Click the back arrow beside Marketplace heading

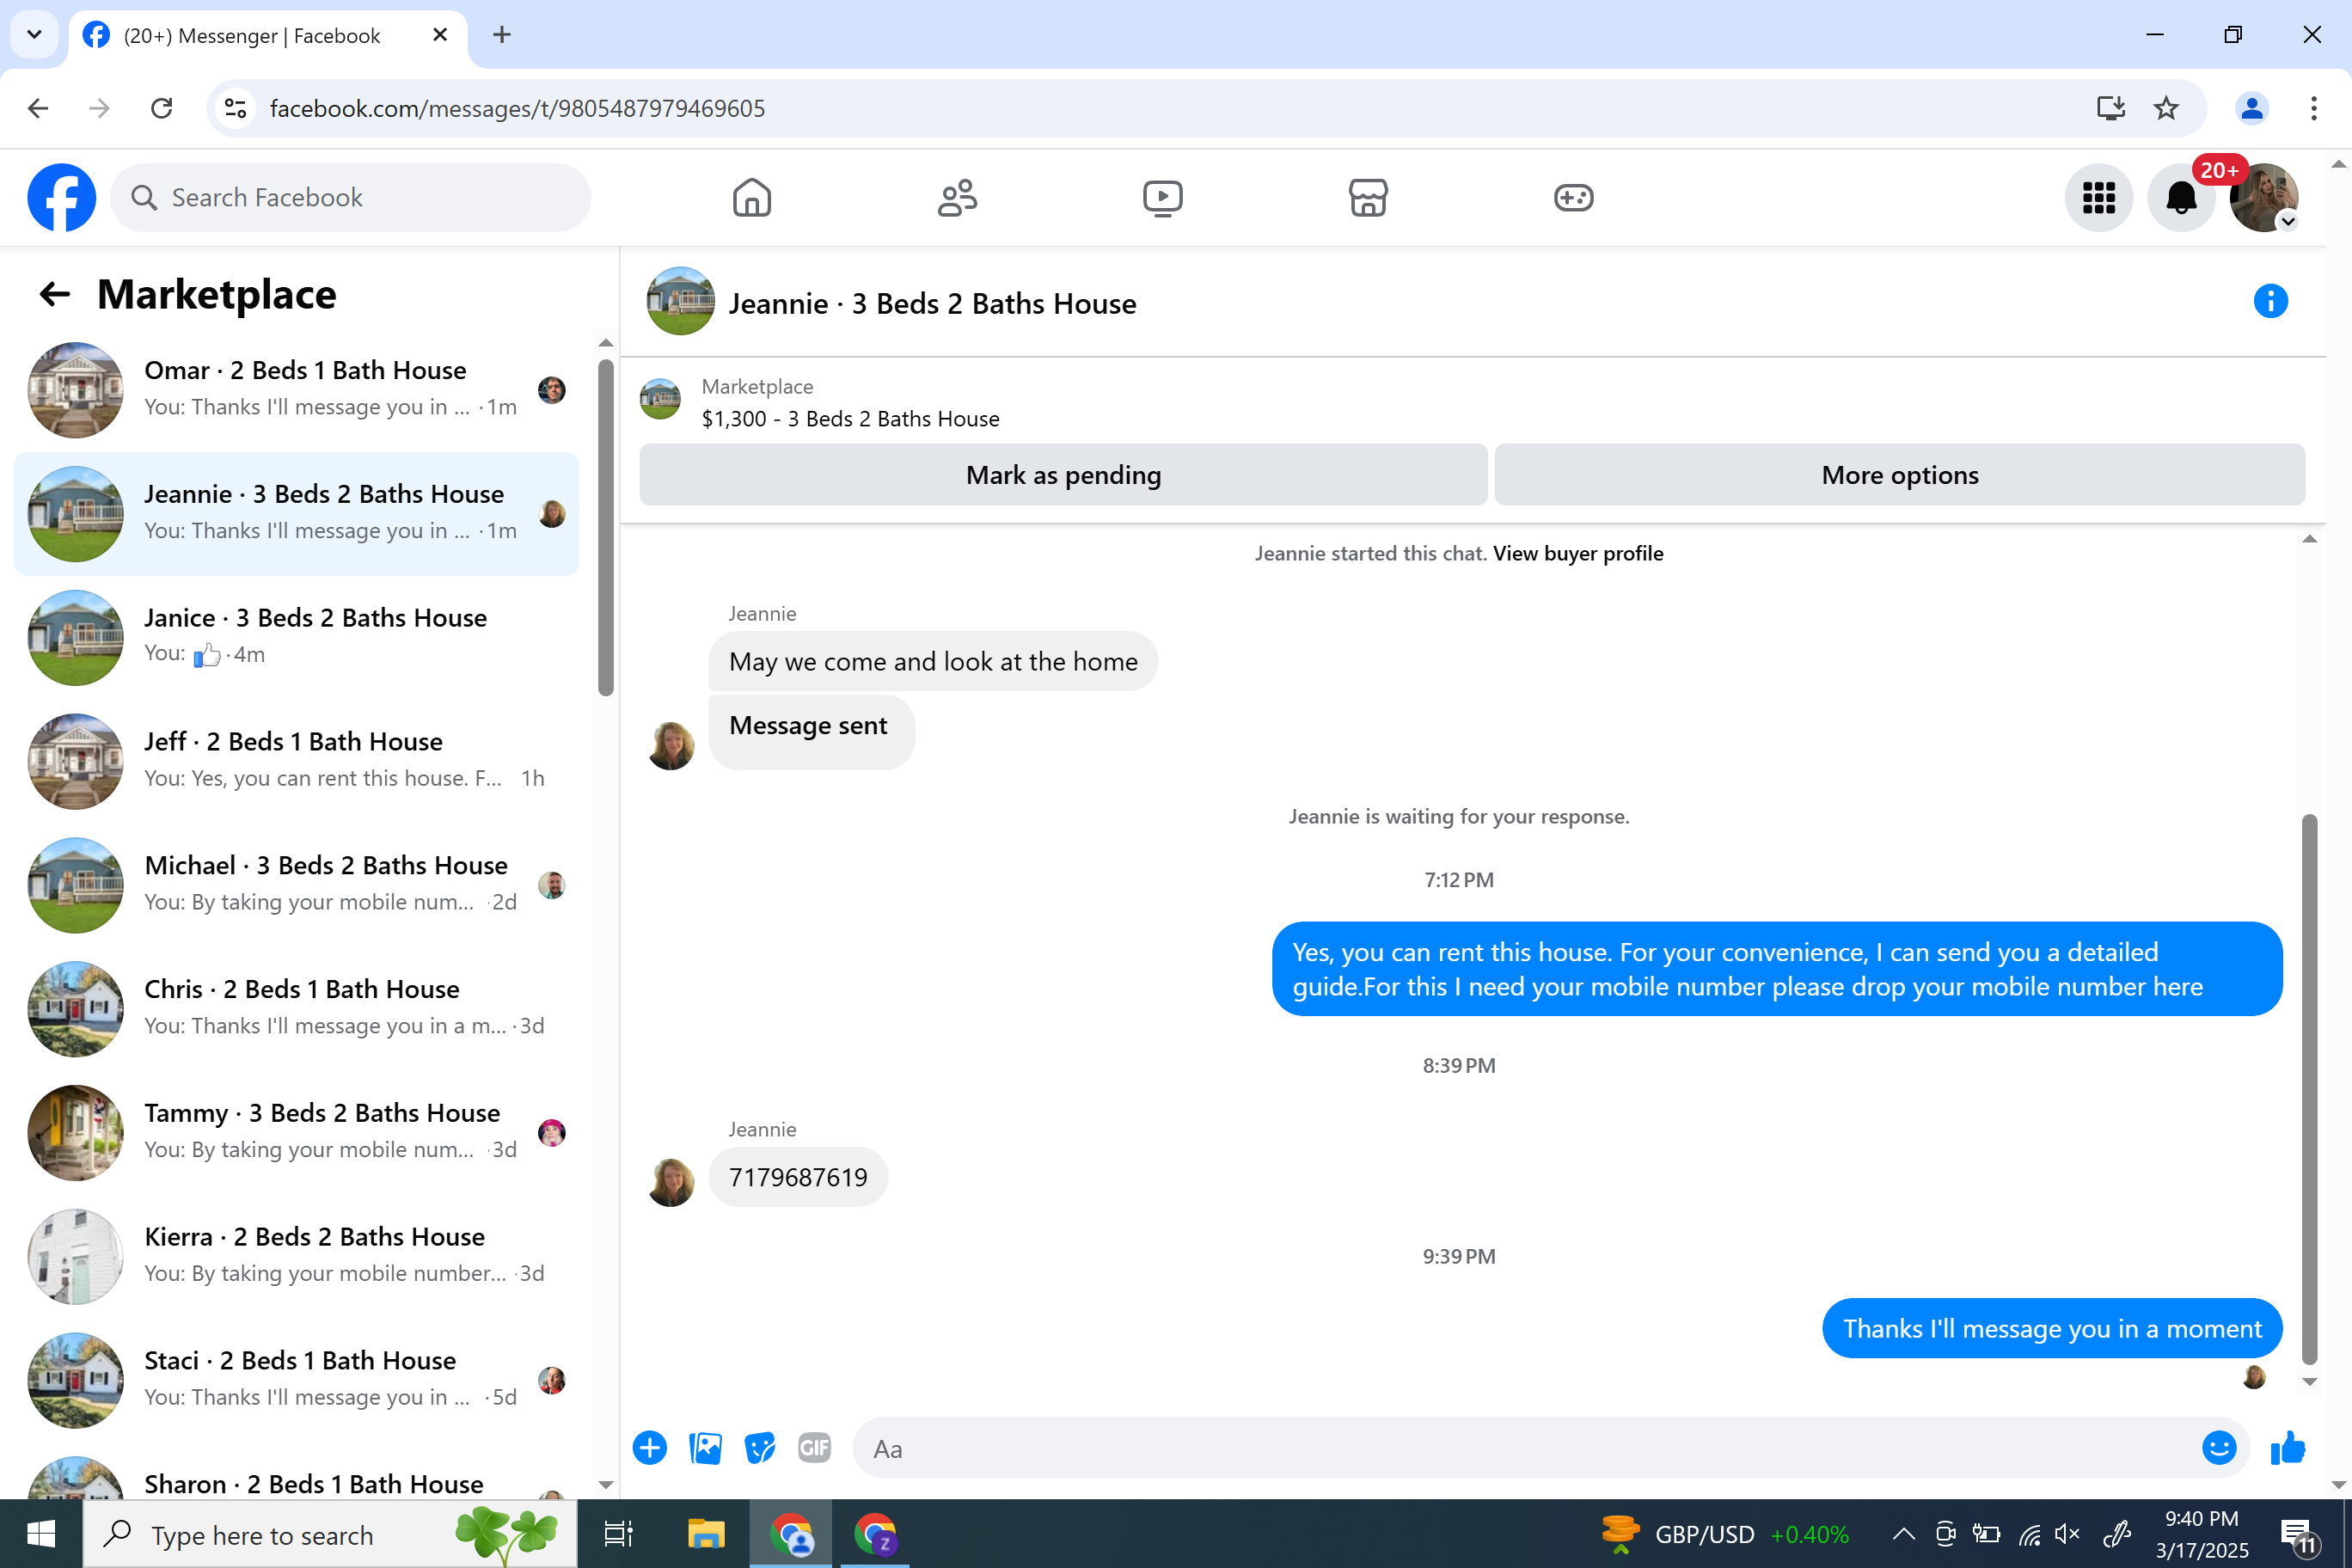[54, 294]
